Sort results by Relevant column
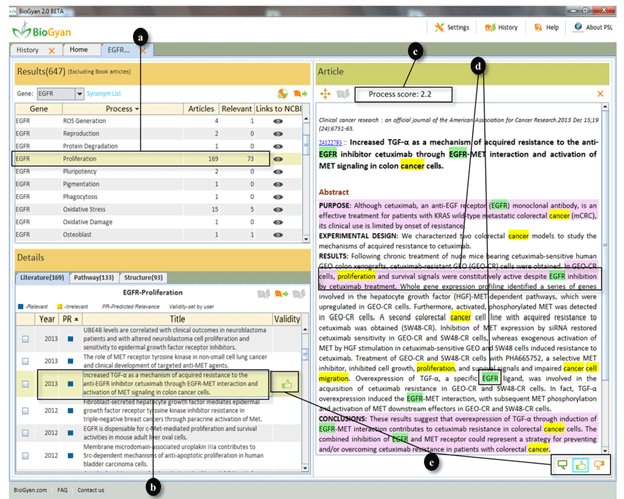 [x=236, y=109]
